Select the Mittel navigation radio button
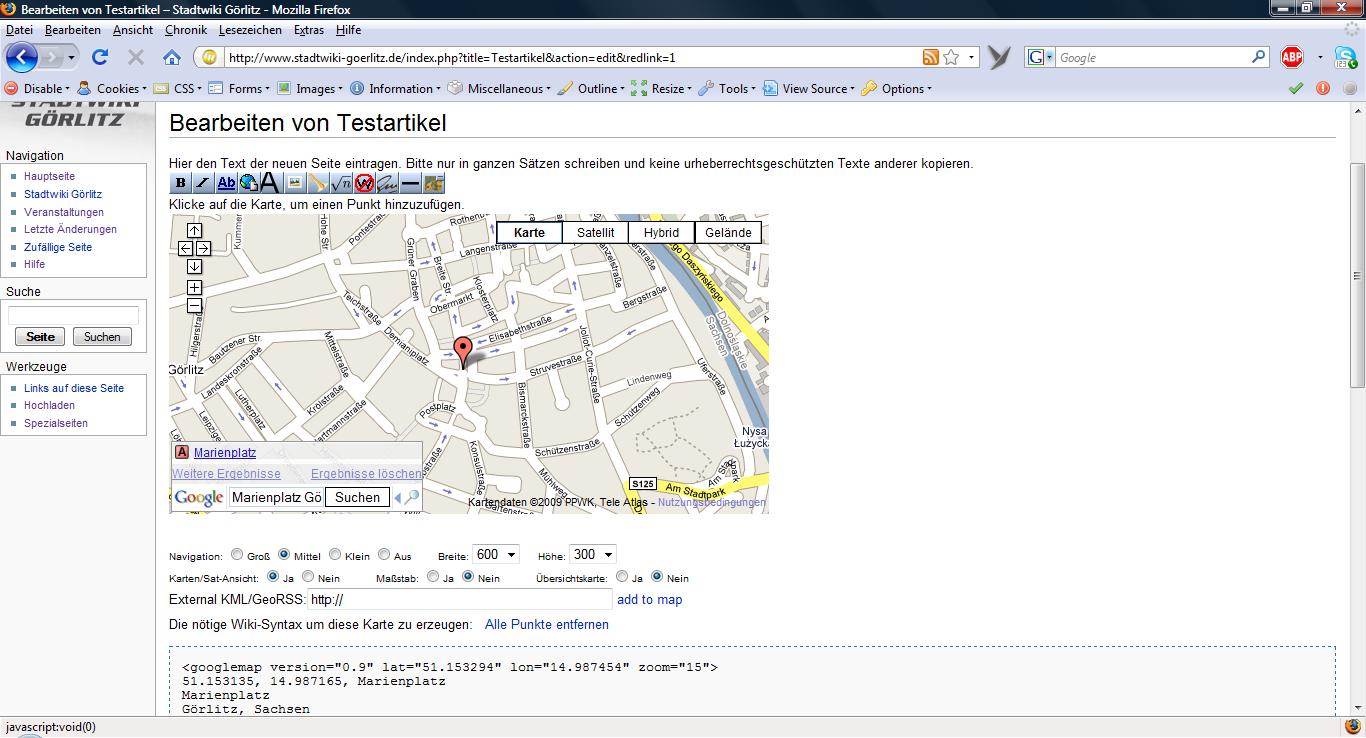1366x738 pixels. (284, 554)
